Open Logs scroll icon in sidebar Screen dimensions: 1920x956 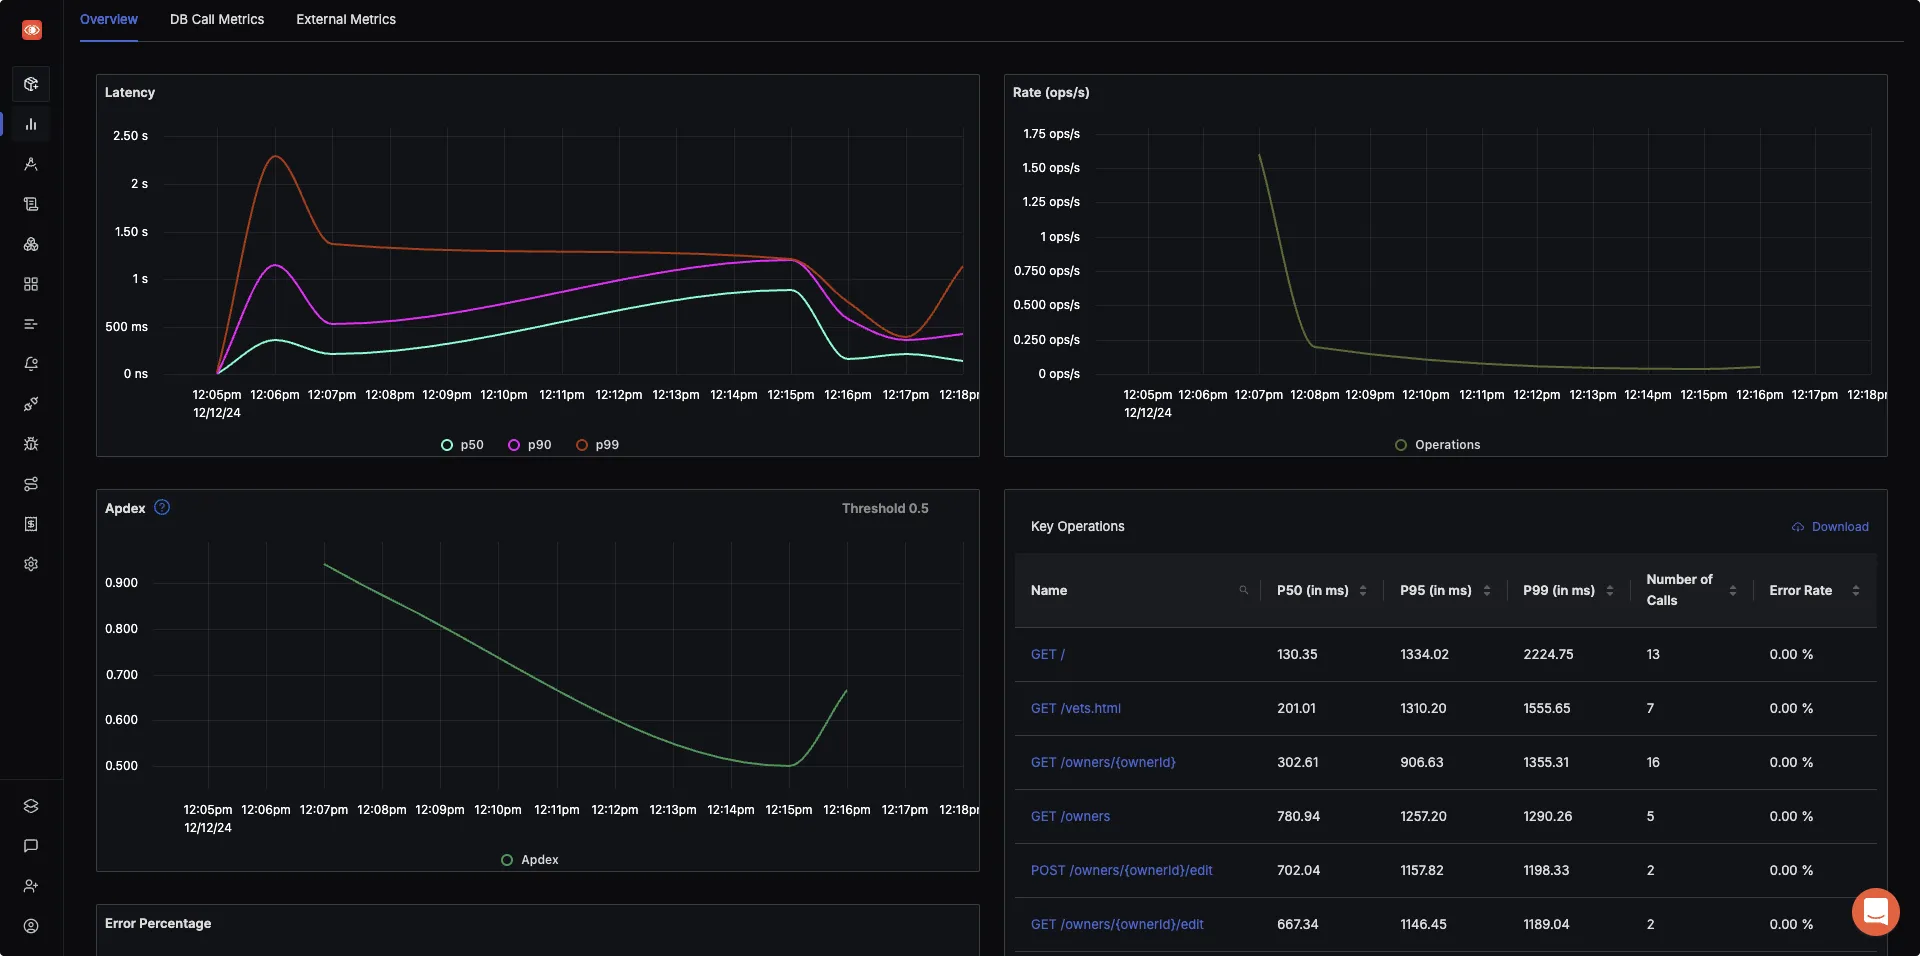tap(31, 204)
